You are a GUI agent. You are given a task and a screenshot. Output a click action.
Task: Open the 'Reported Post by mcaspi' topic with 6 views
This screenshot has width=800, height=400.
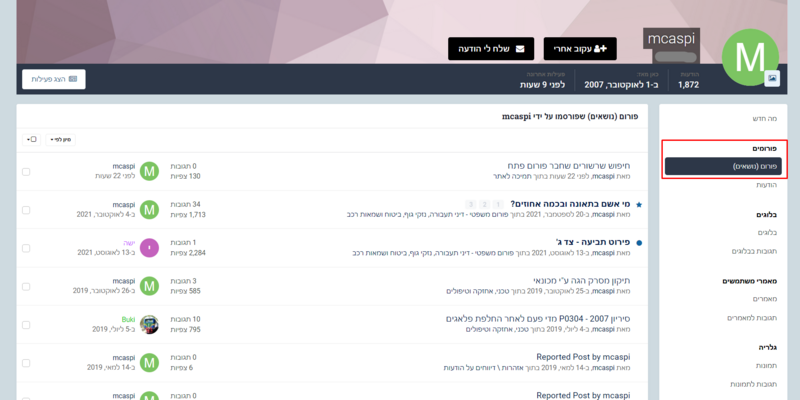pyautogui.click(x=584, y=357)
